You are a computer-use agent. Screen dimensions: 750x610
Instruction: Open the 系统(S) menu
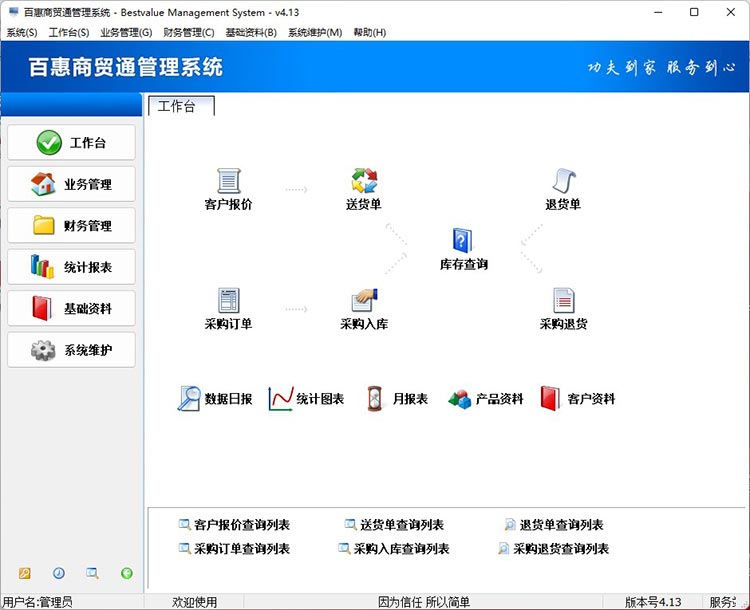(x=22, y=33)
